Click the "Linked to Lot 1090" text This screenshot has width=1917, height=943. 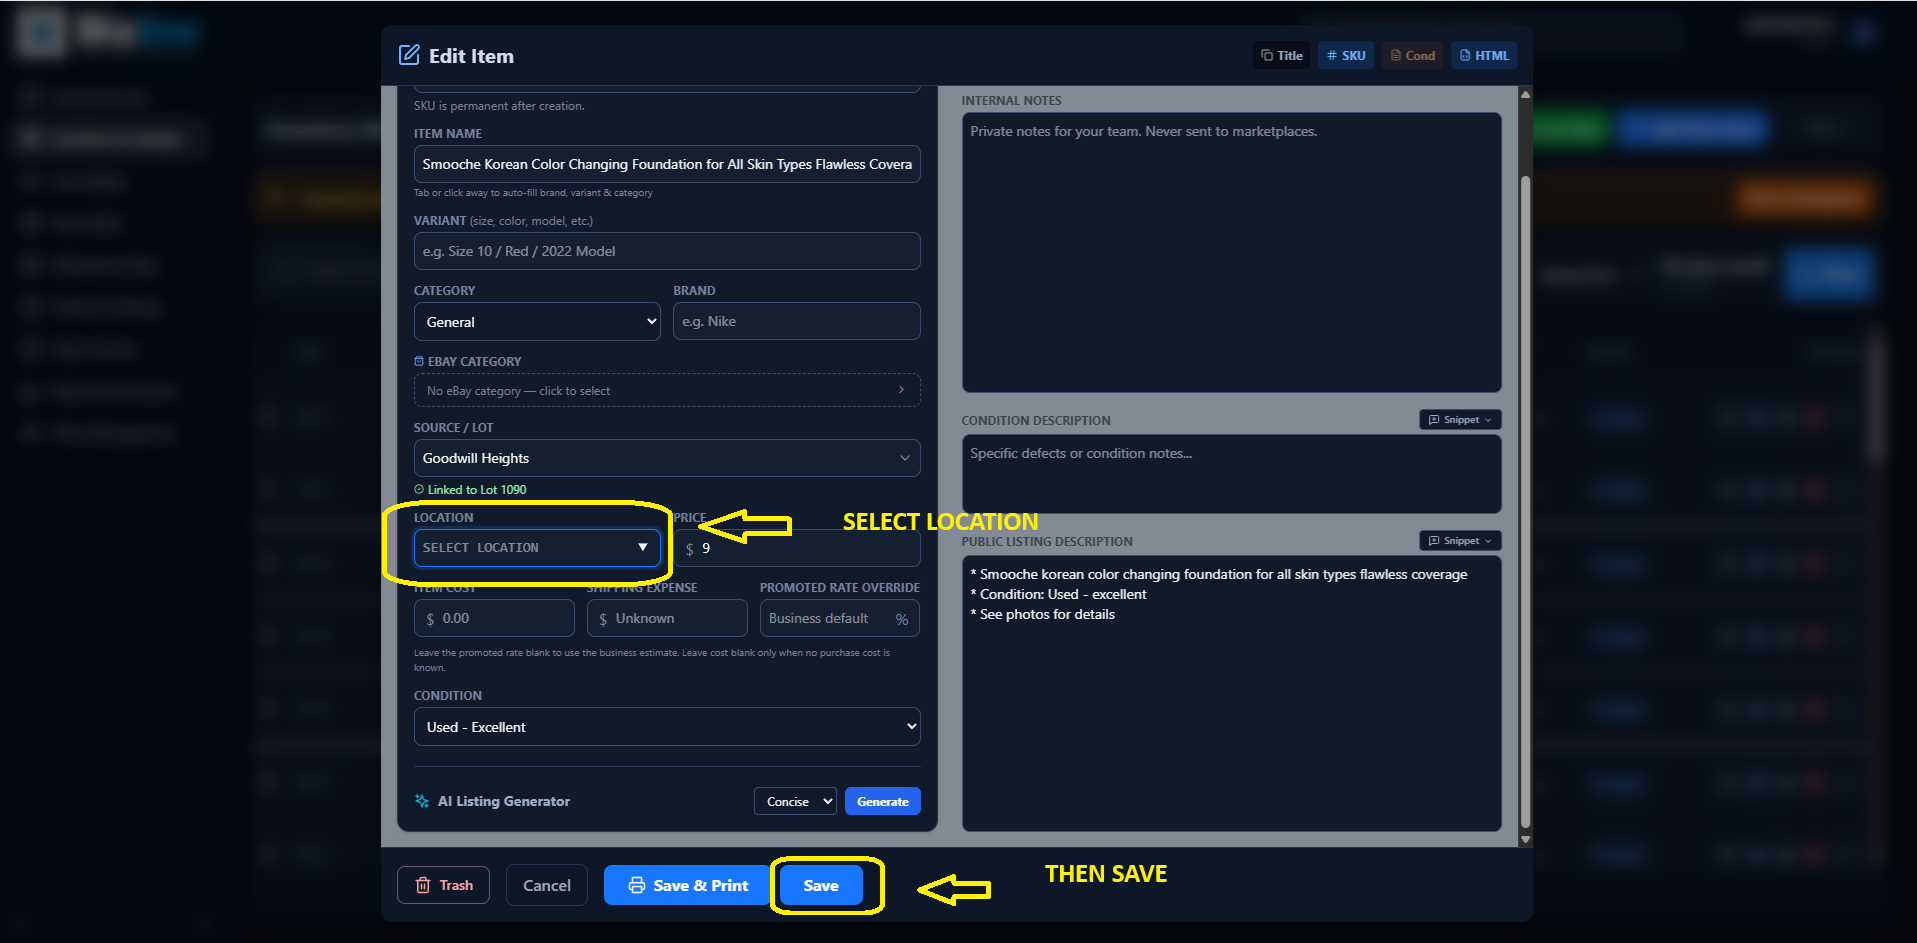point(477,490)
